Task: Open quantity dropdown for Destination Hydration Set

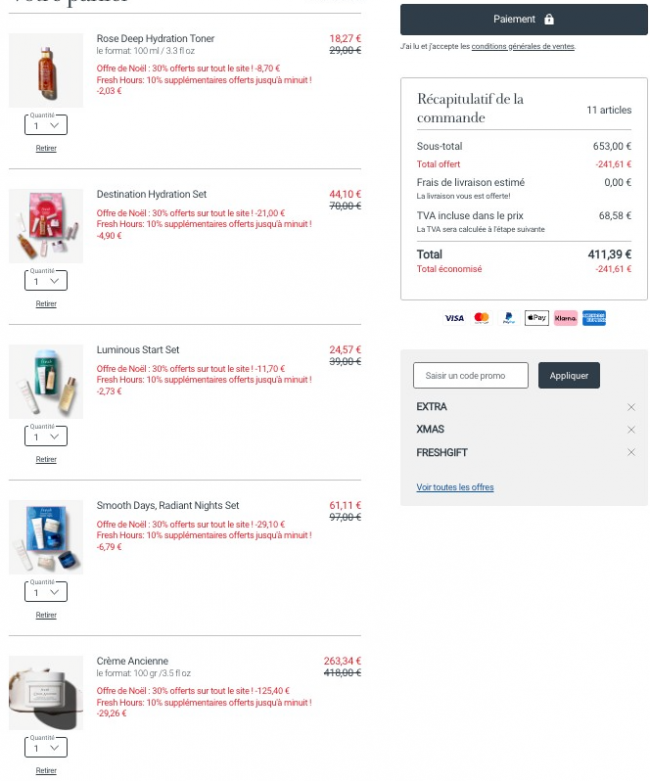Action: pyautogui.click(x=46, y=282)
